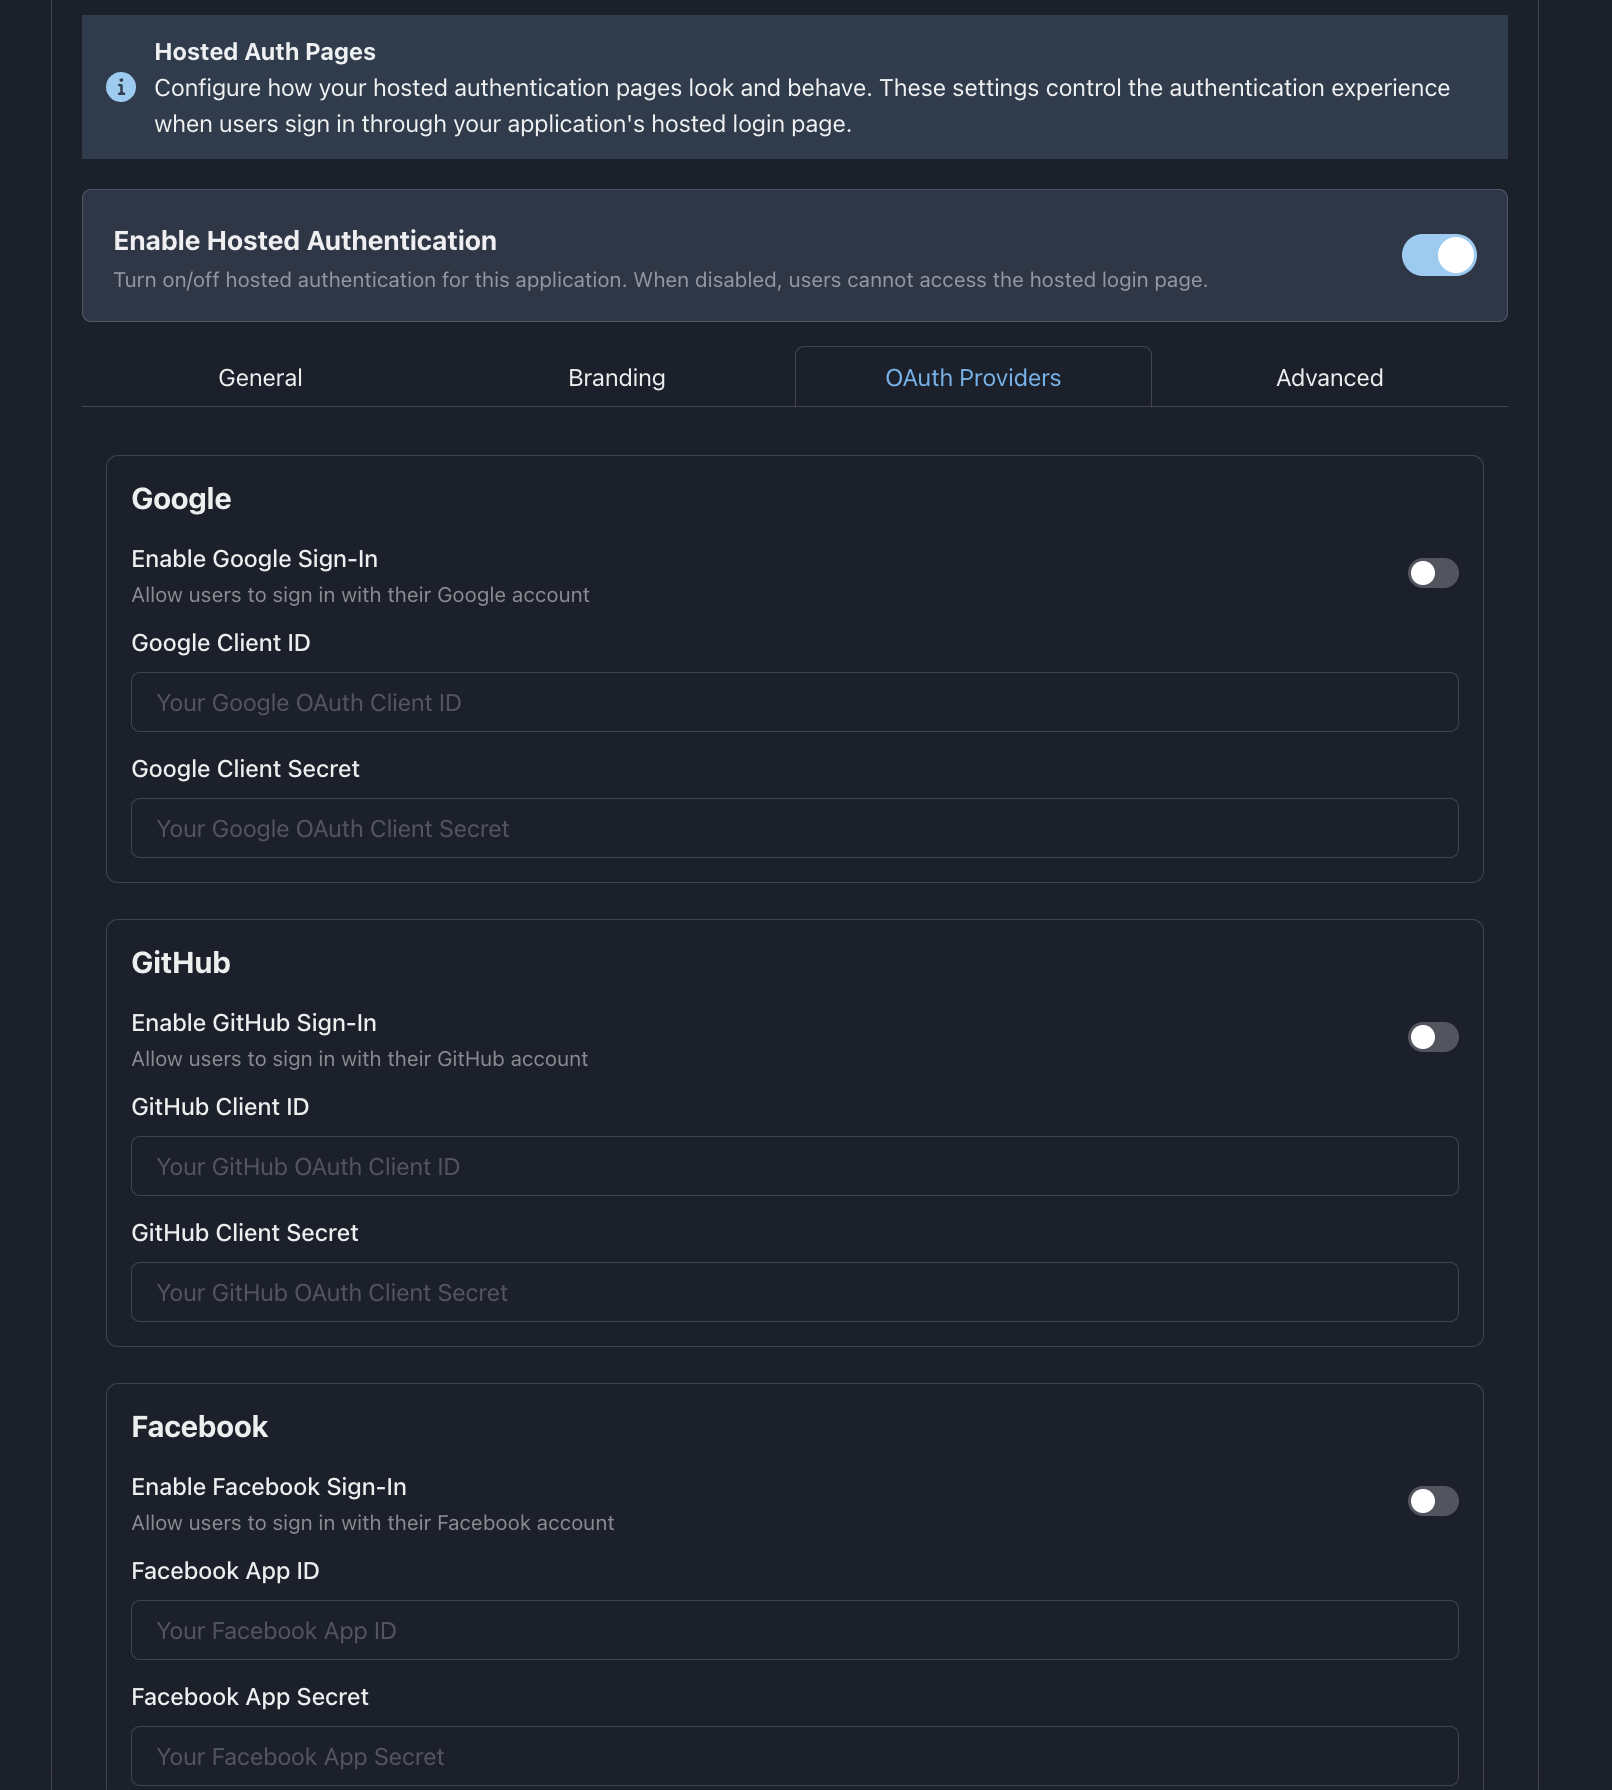Click into the Google Client Secret field
This screenshot has height=1790, width=1612.
click(794, 828)
